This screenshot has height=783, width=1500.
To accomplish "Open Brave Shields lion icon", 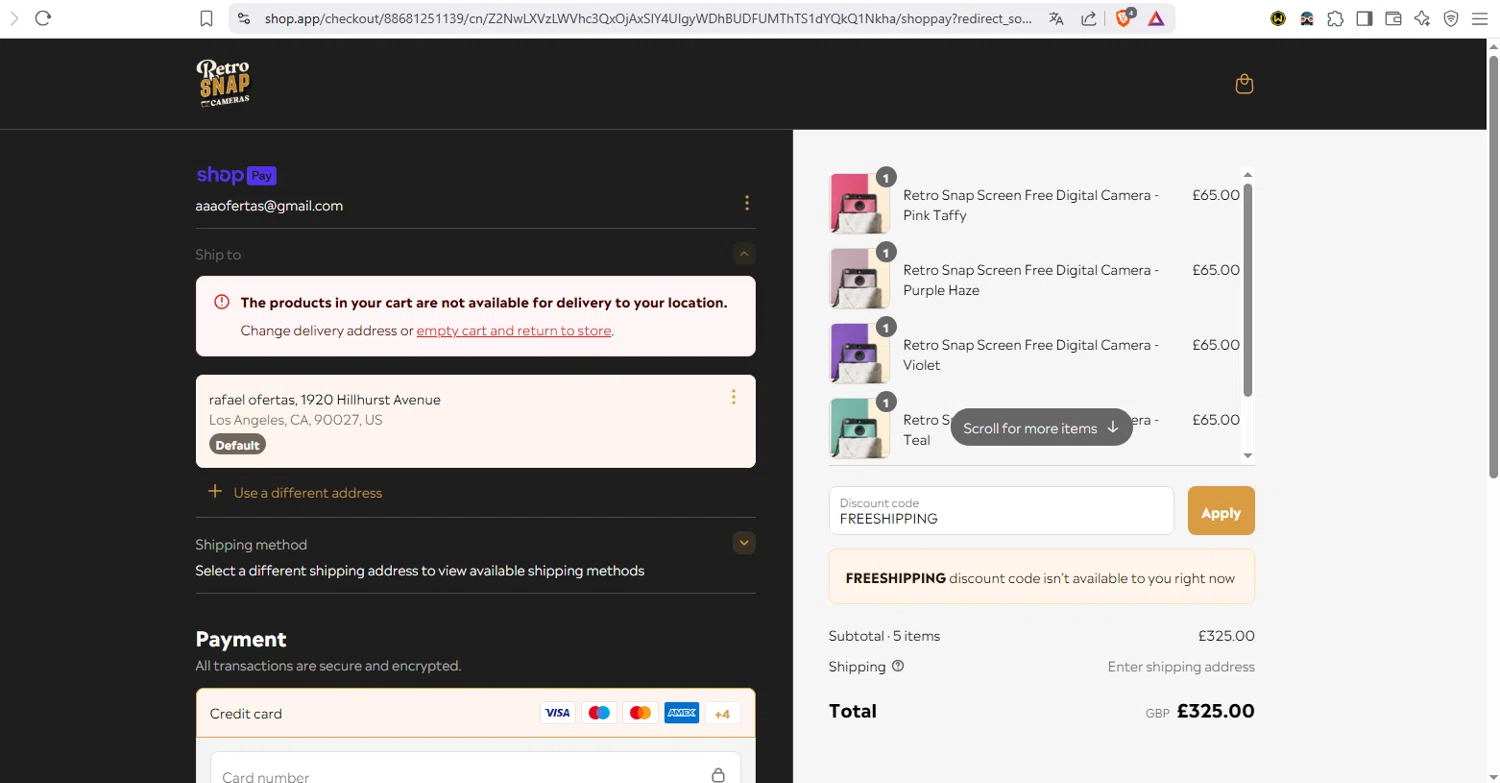I will pyautogui.click(x=1124, y=17).
